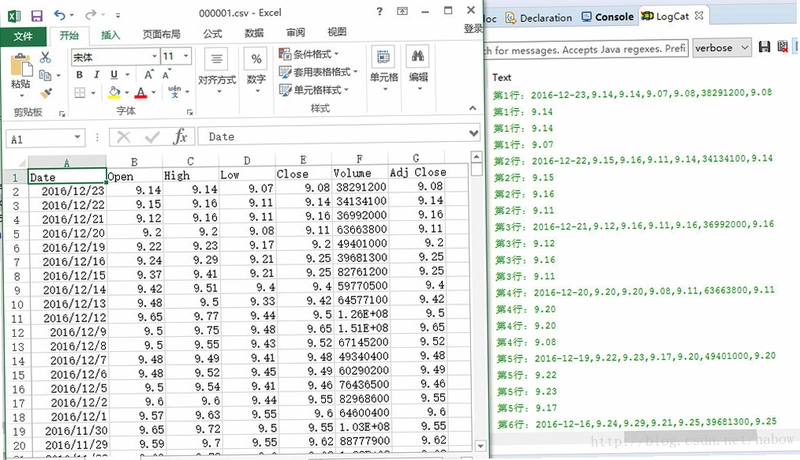The width and height of the screenshot is (800, 460).
Task: Click the LogCat message filter field
Action: click(x=586, y=49)
